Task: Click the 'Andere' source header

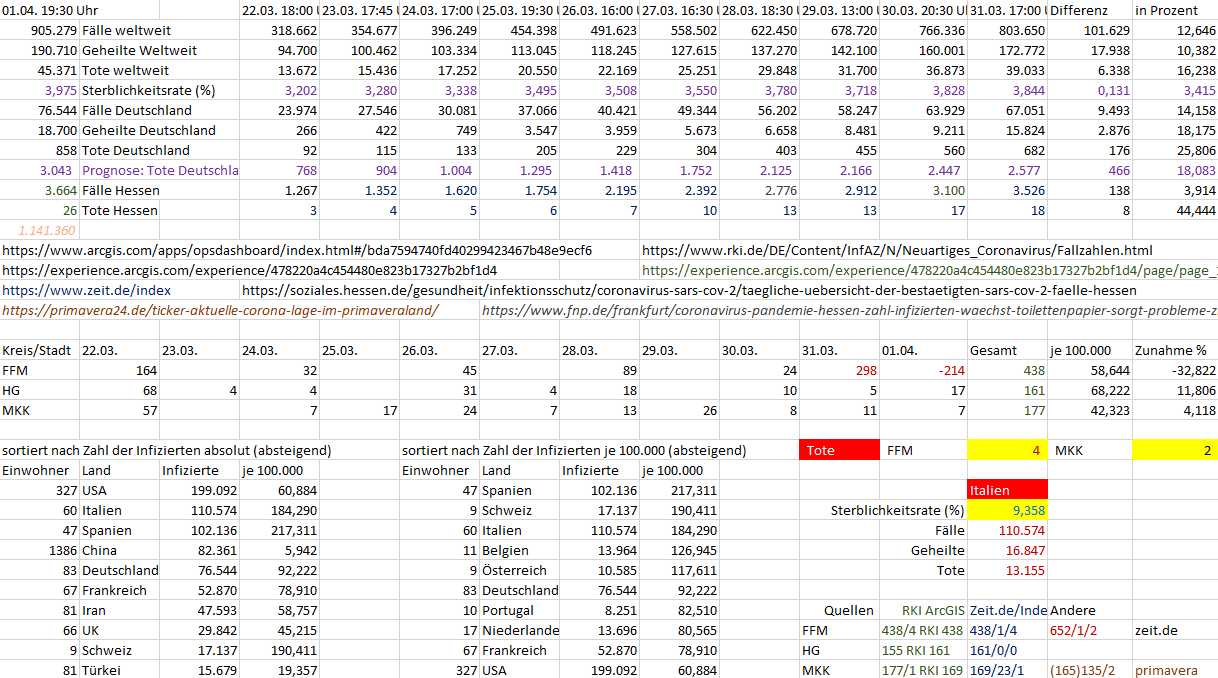Action: (x=1073, y=610)
